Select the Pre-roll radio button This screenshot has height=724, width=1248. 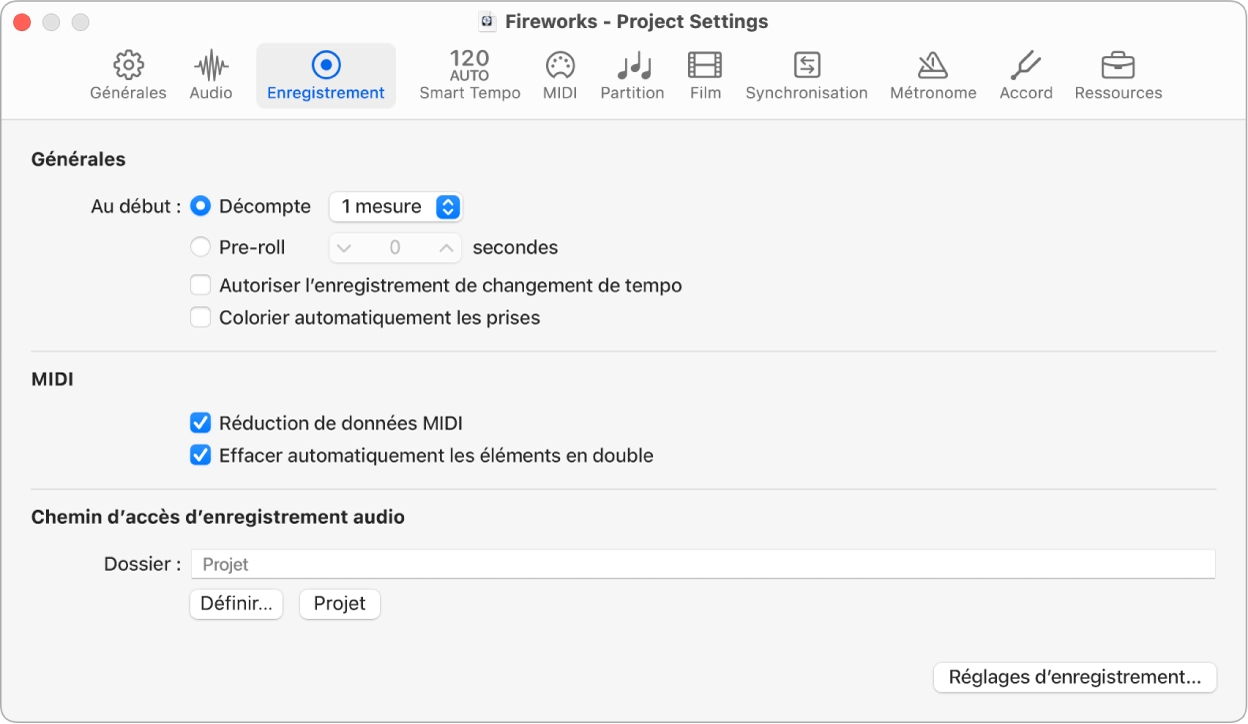[x=201, y=247]
